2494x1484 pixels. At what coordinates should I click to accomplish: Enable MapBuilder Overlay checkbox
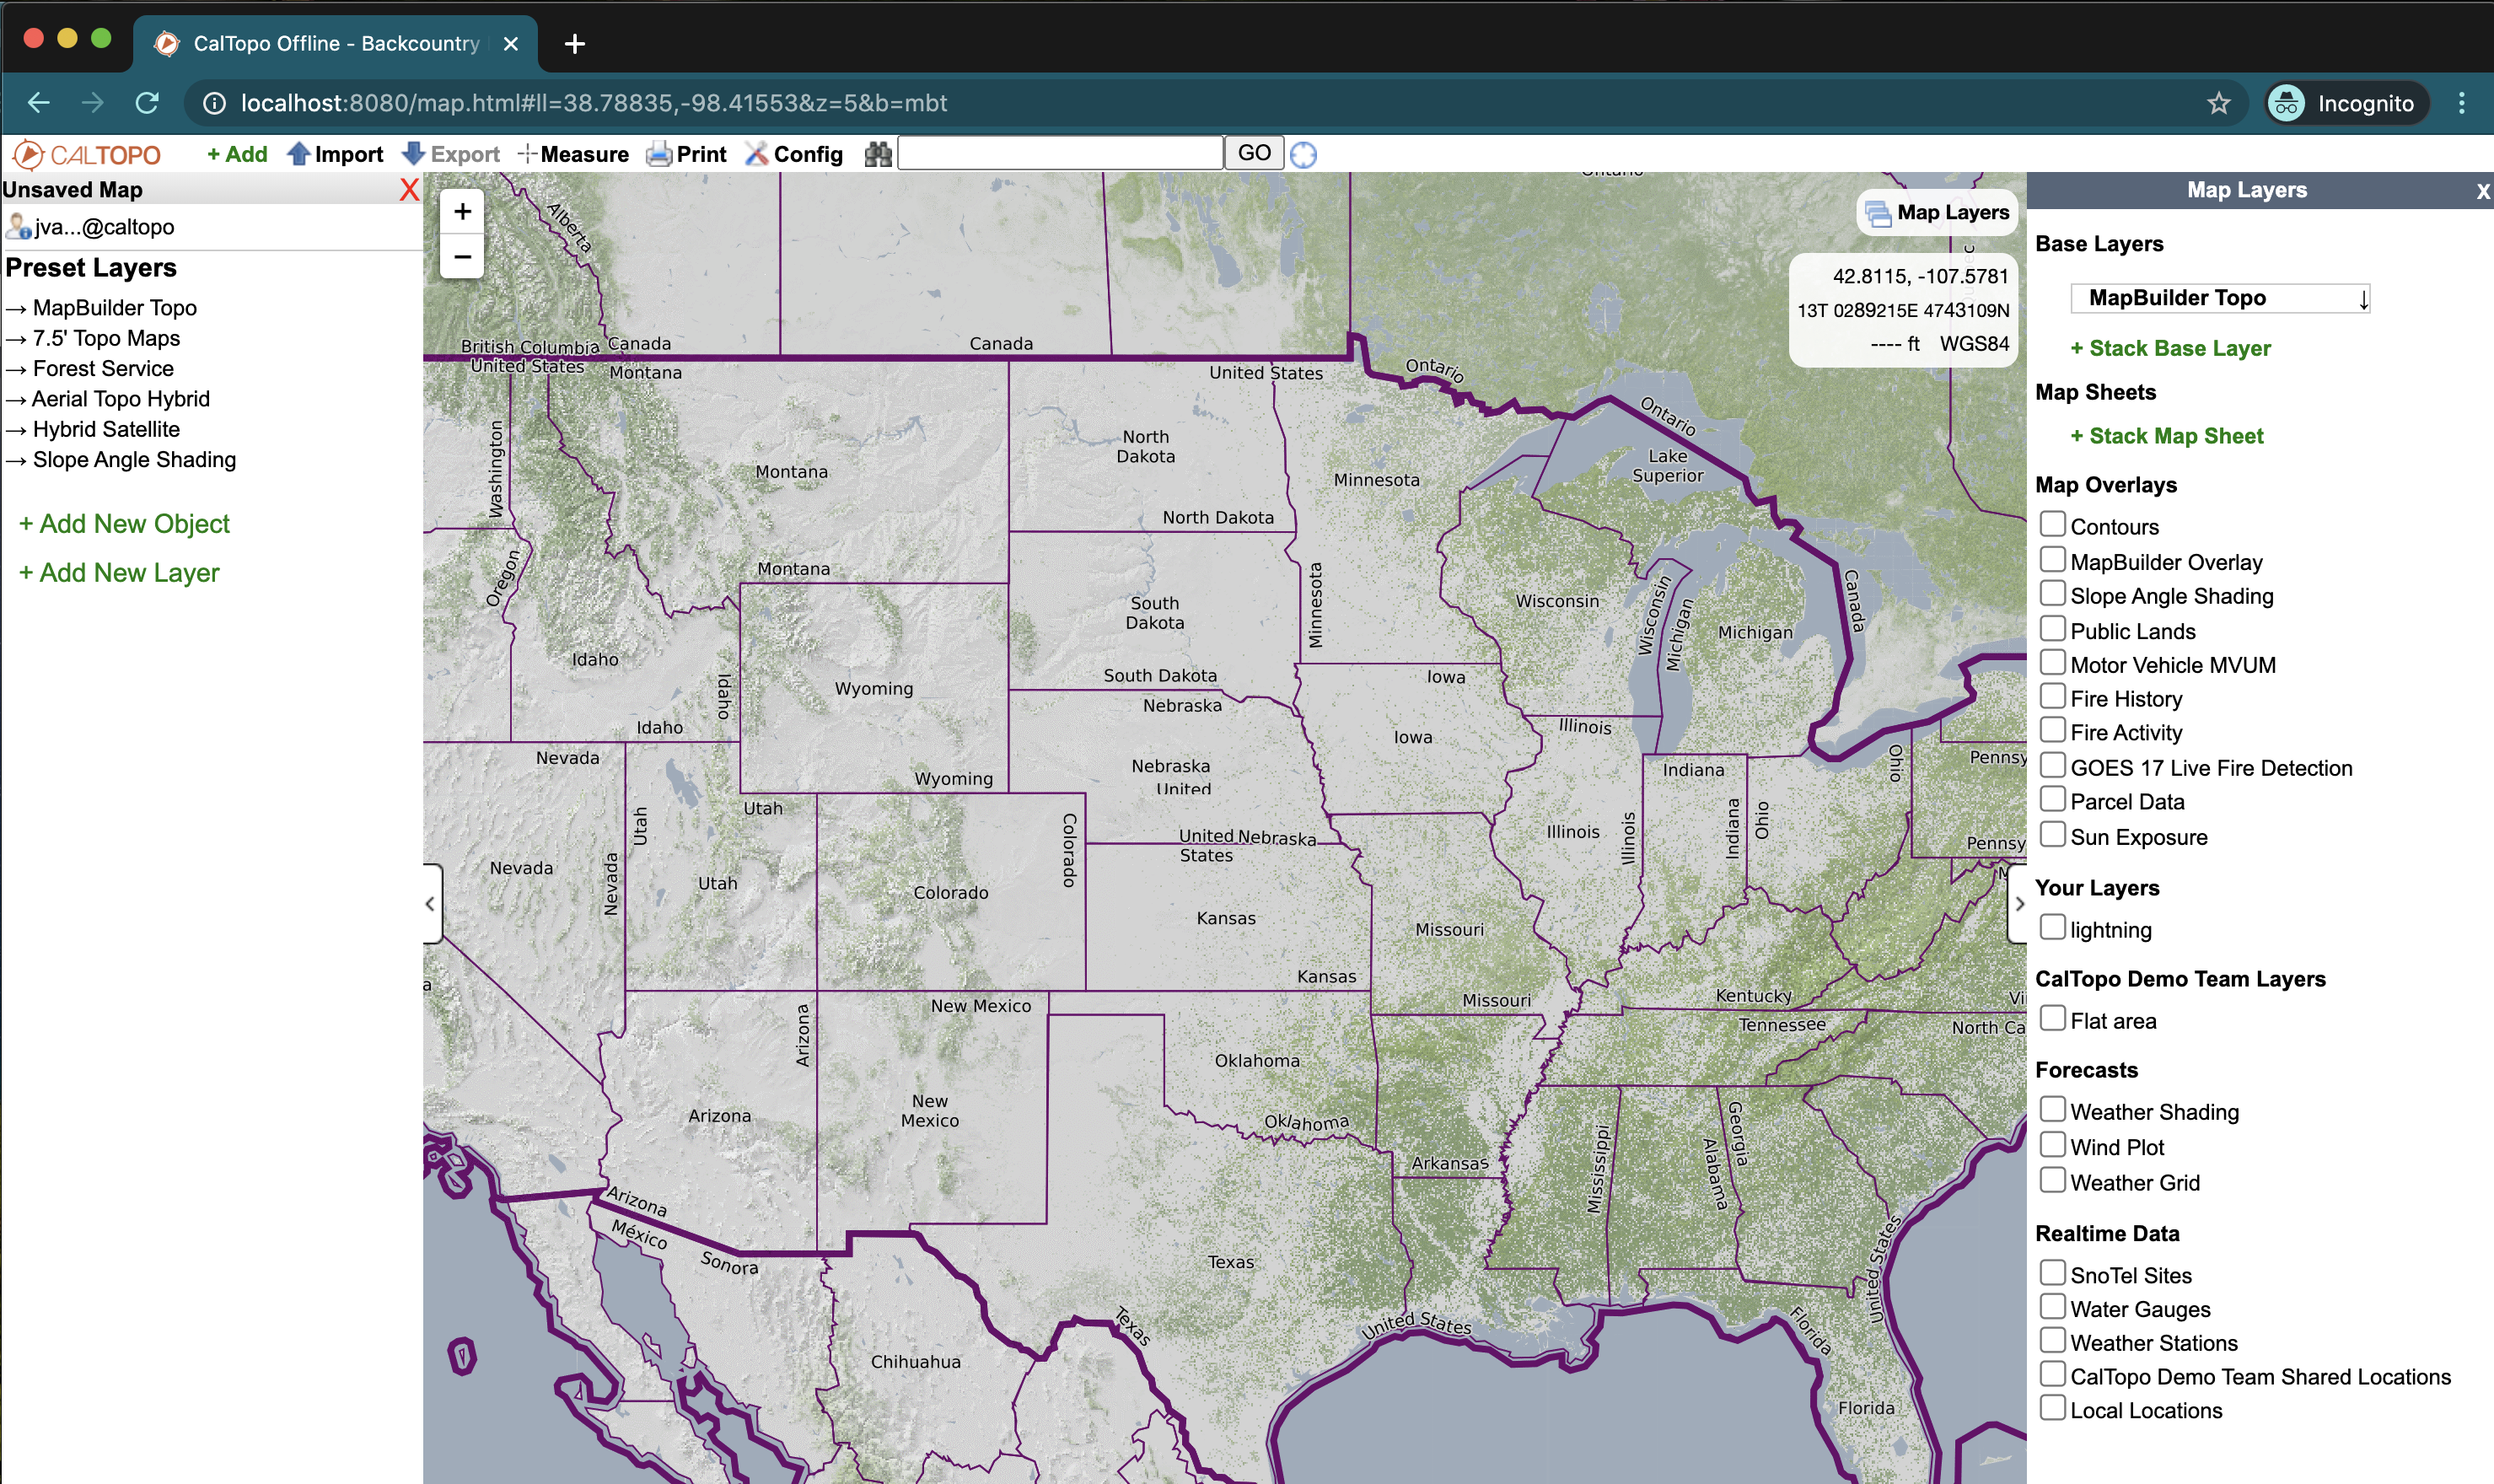click(2052, 559)
